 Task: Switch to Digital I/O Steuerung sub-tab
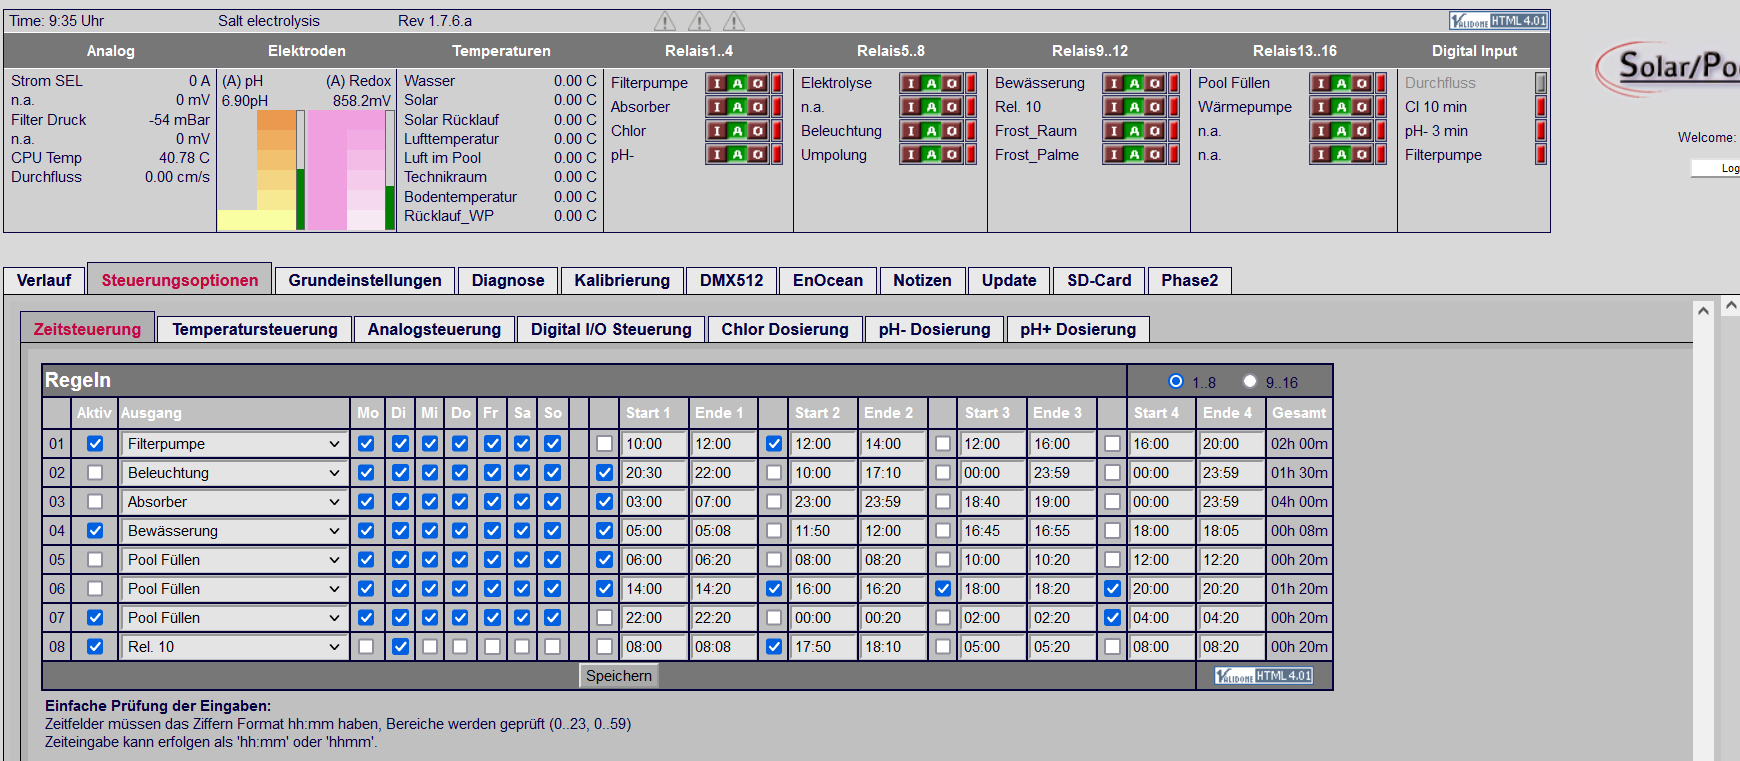pyautogui.click(x=611, y=330)
